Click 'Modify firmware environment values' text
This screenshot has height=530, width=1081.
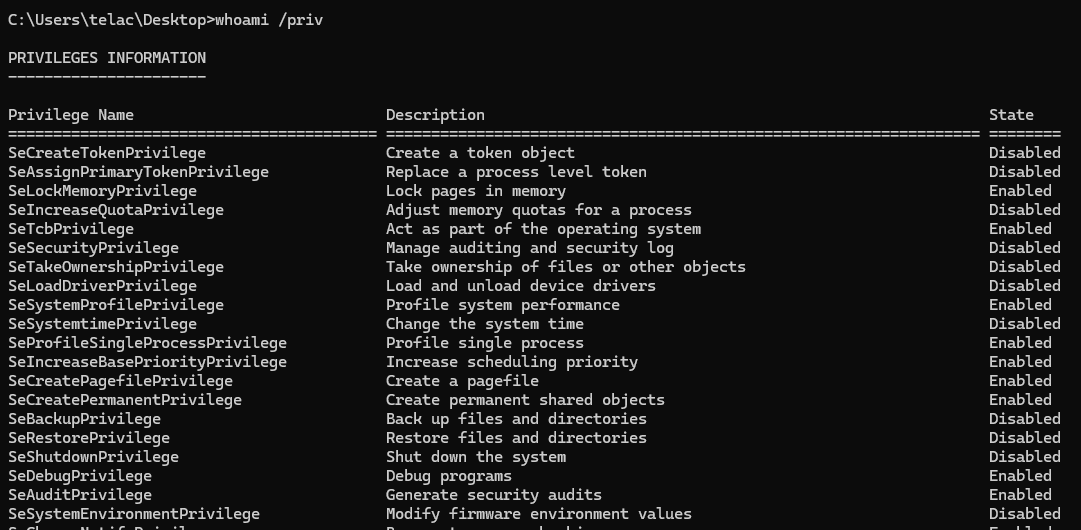(538, 514)
